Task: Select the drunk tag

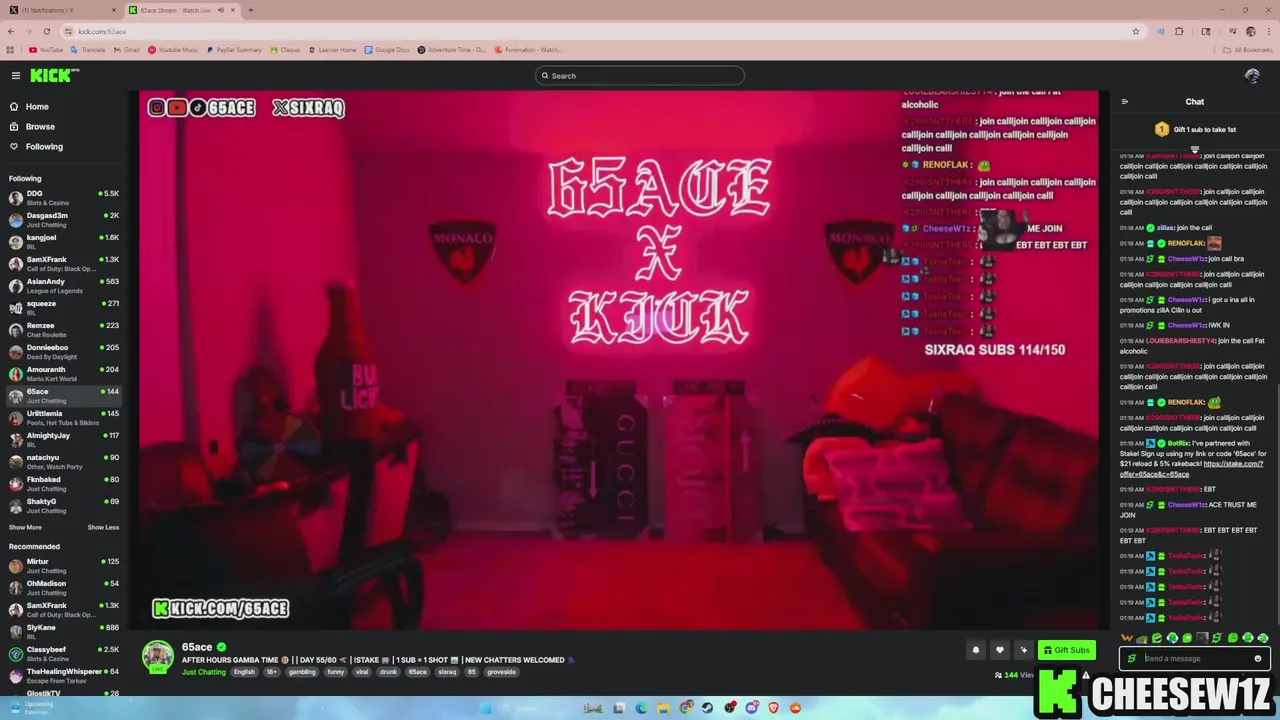Action: (388, 672)
